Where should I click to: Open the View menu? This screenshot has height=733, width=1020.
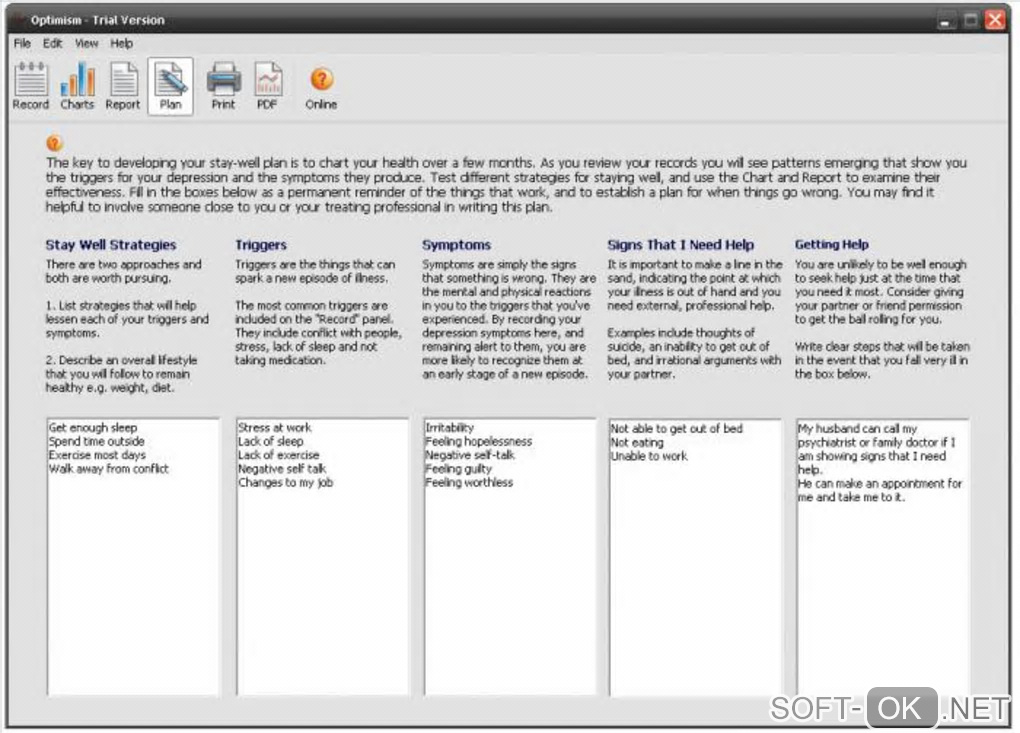(87, 44)
